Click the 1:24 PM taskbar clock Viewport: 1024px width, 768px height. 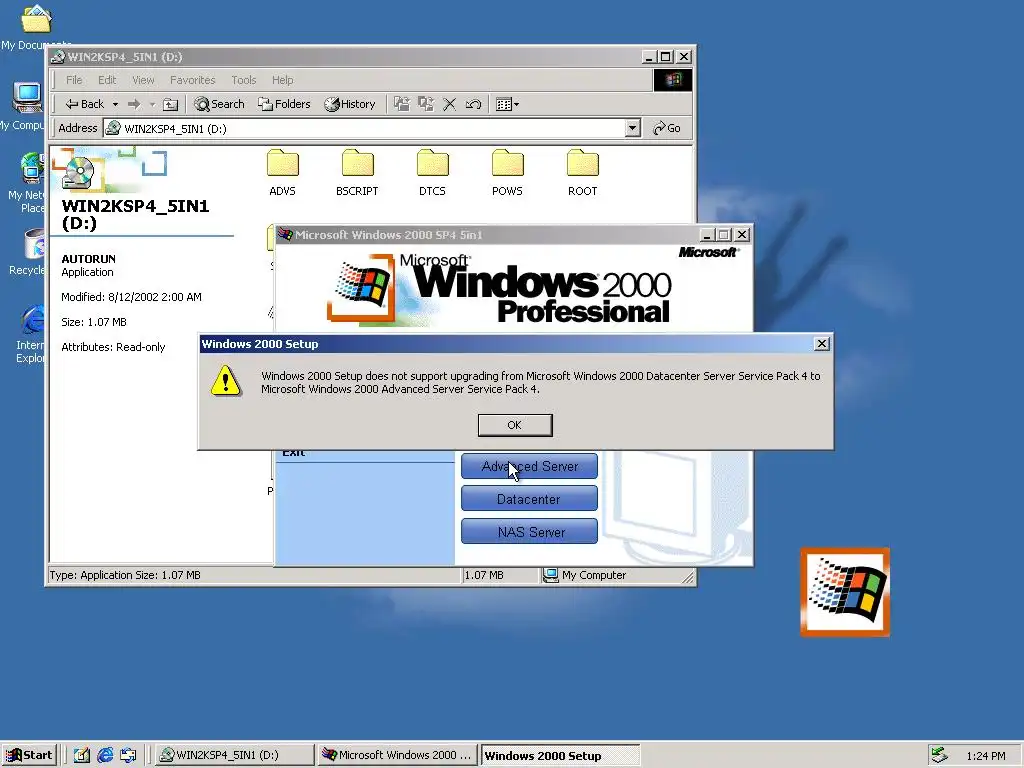coord(985,756)
